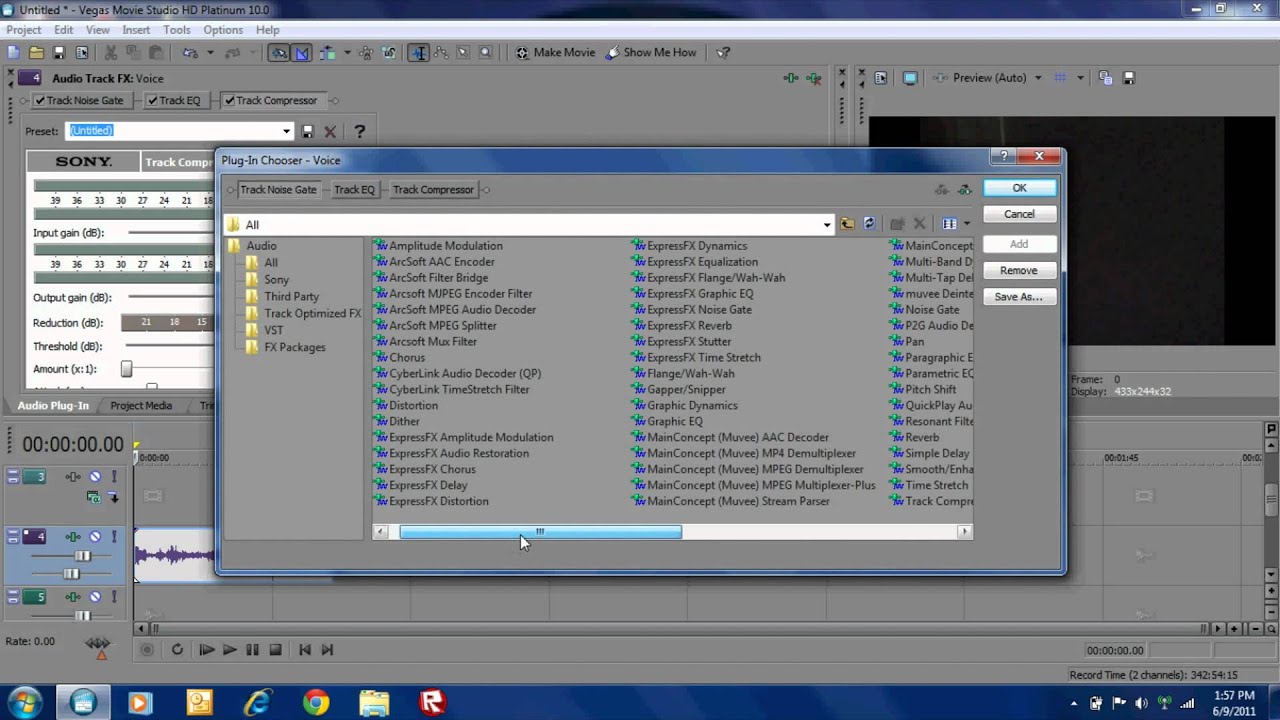Image resolution: width=1280 pixels, height=720 pixels.
Task: Click Track FX icon on track 4
Action: click(x=73, y=536)
